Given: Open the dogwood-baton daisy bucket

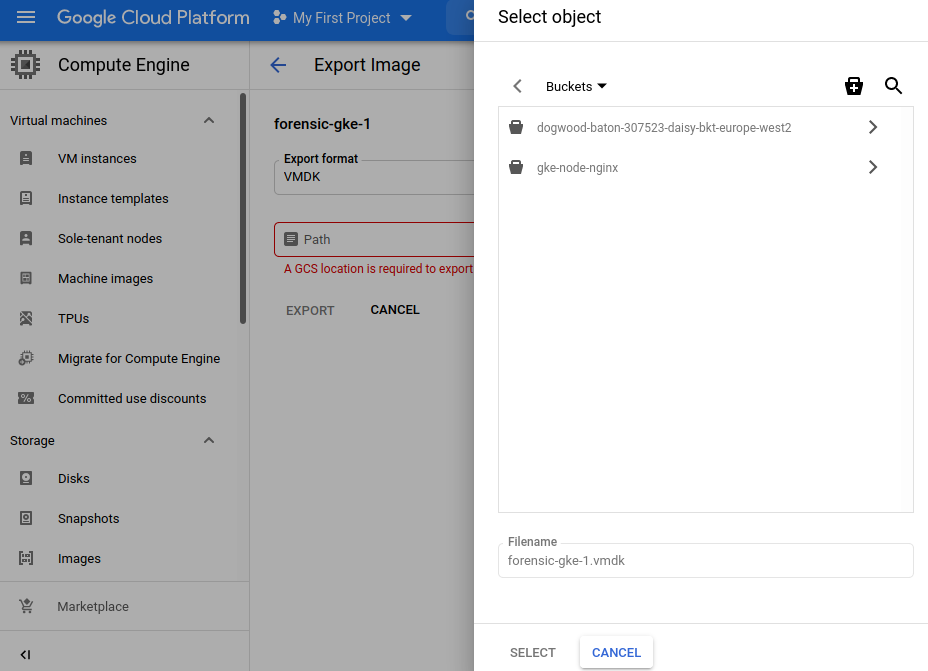Looking at the screenshot, I should (x=664, y=128).
